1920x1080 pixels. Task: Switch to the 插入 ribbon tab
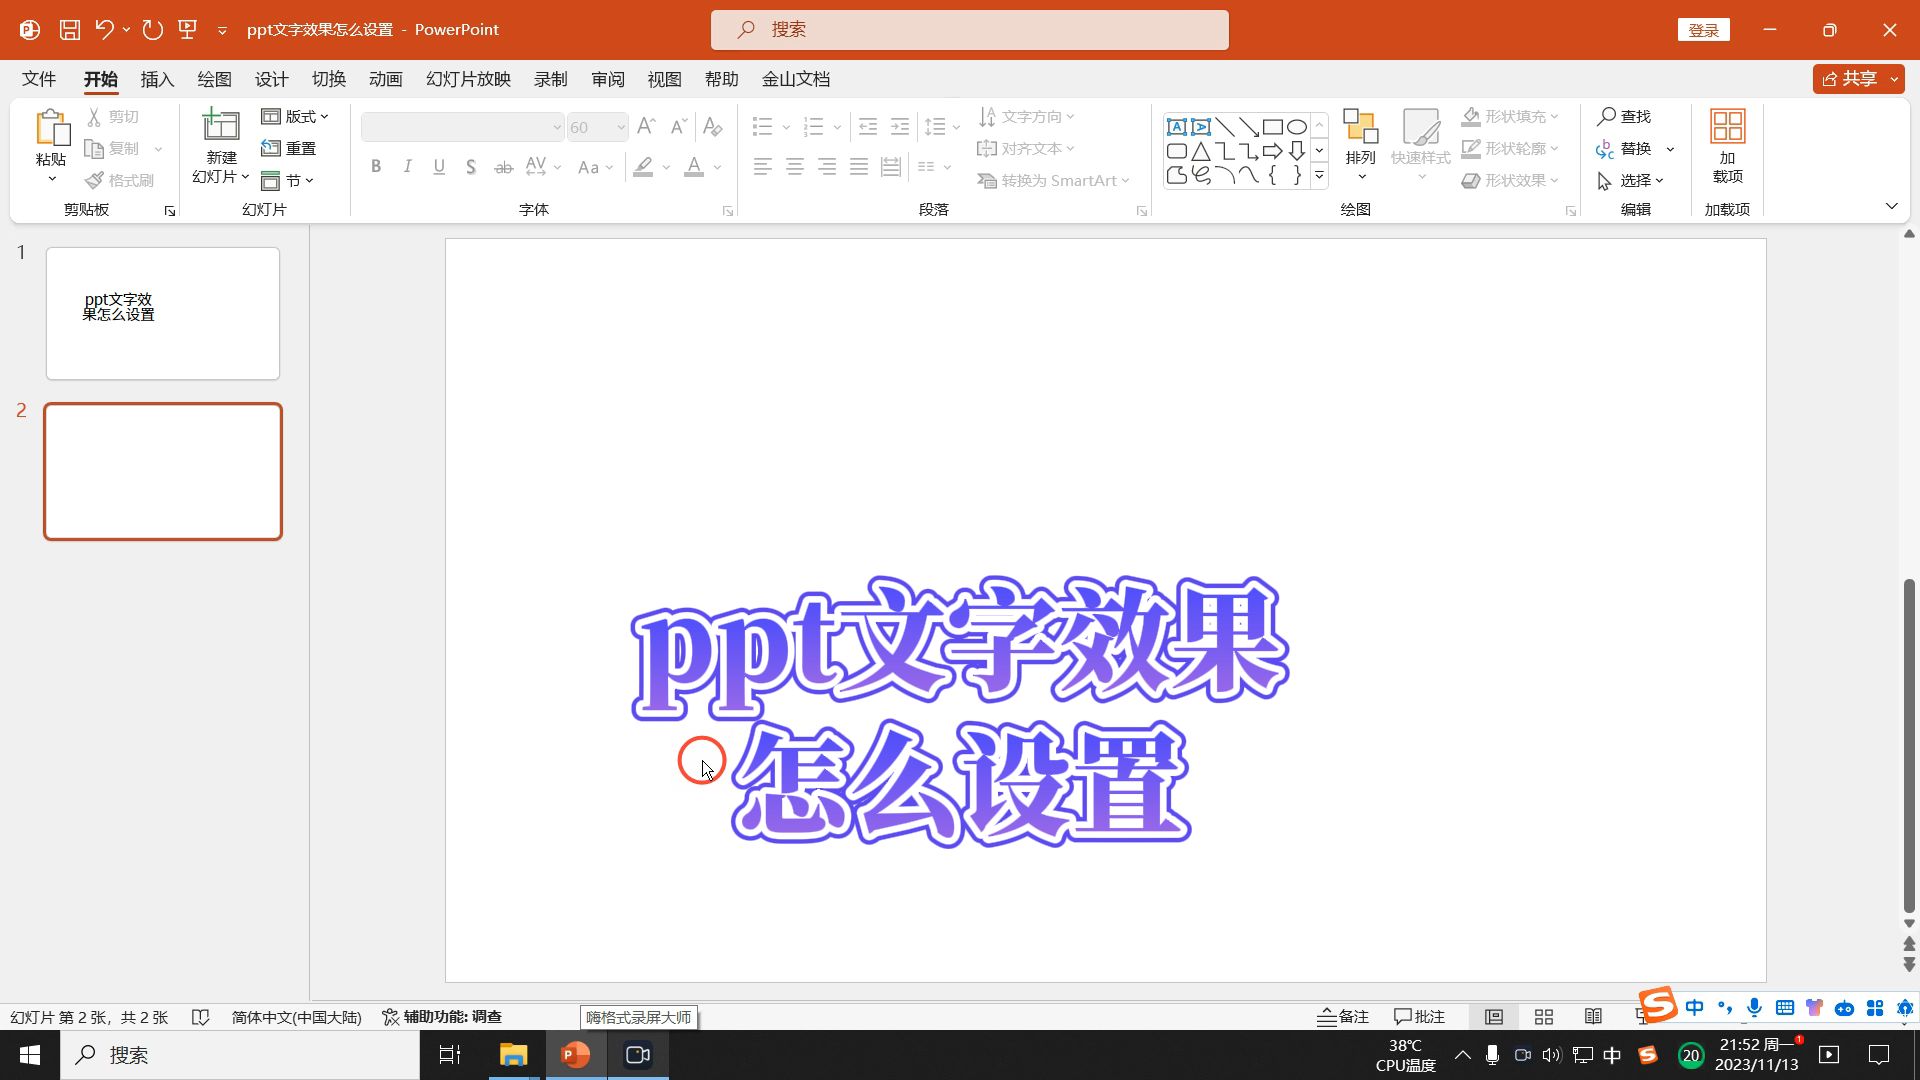(156, 79)
